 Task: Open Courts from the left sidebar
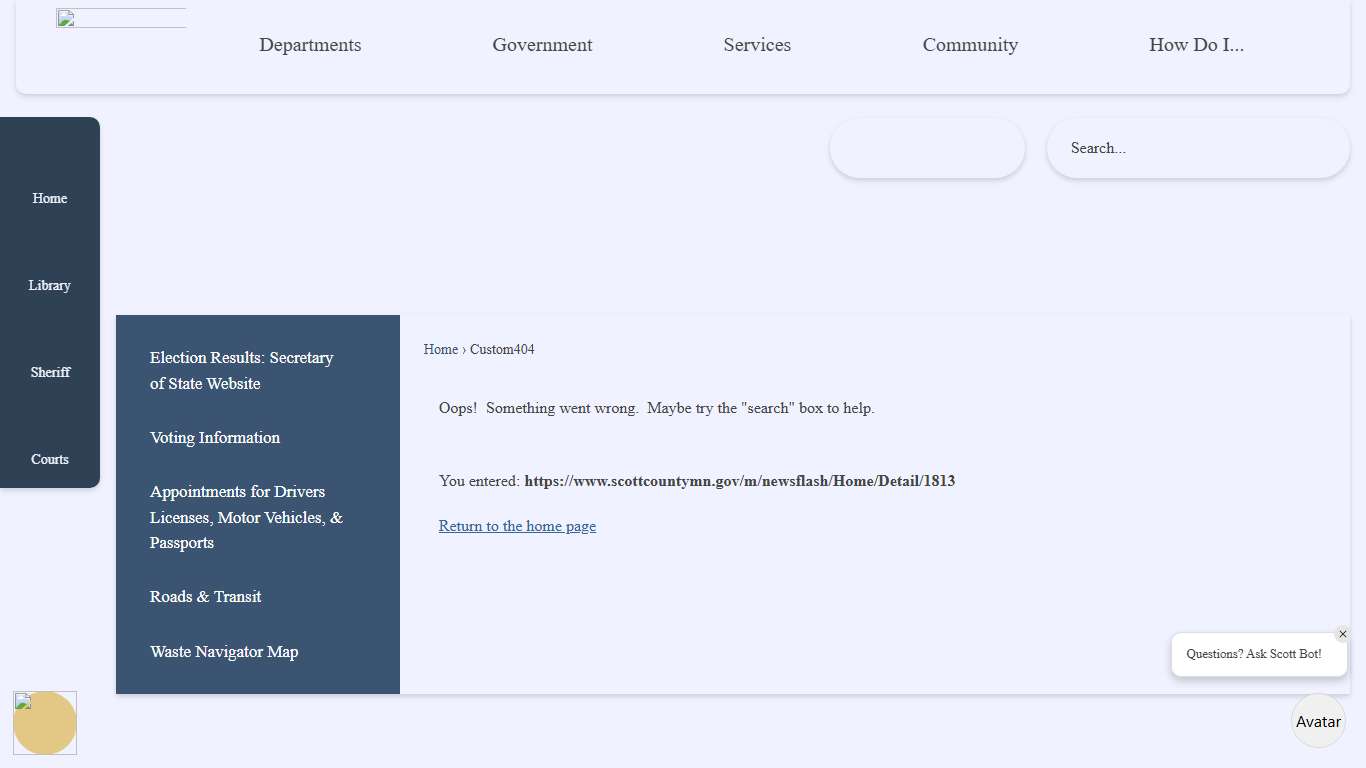pos(50,459)
